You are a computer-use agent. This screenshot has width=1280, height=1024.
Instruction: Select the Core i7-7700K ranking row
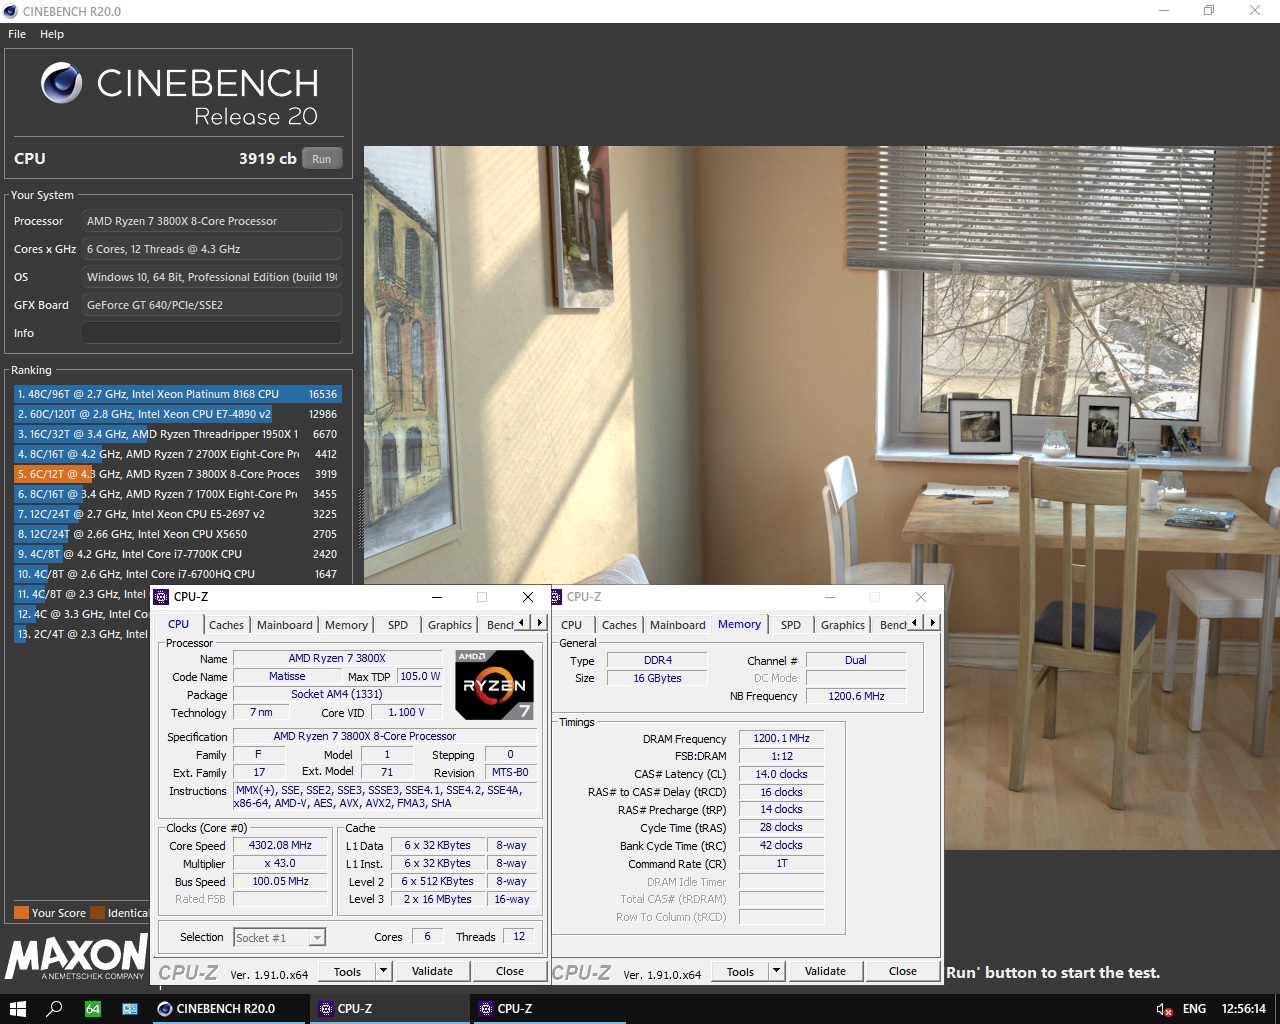pyautogui.click(x=177, y=554)
